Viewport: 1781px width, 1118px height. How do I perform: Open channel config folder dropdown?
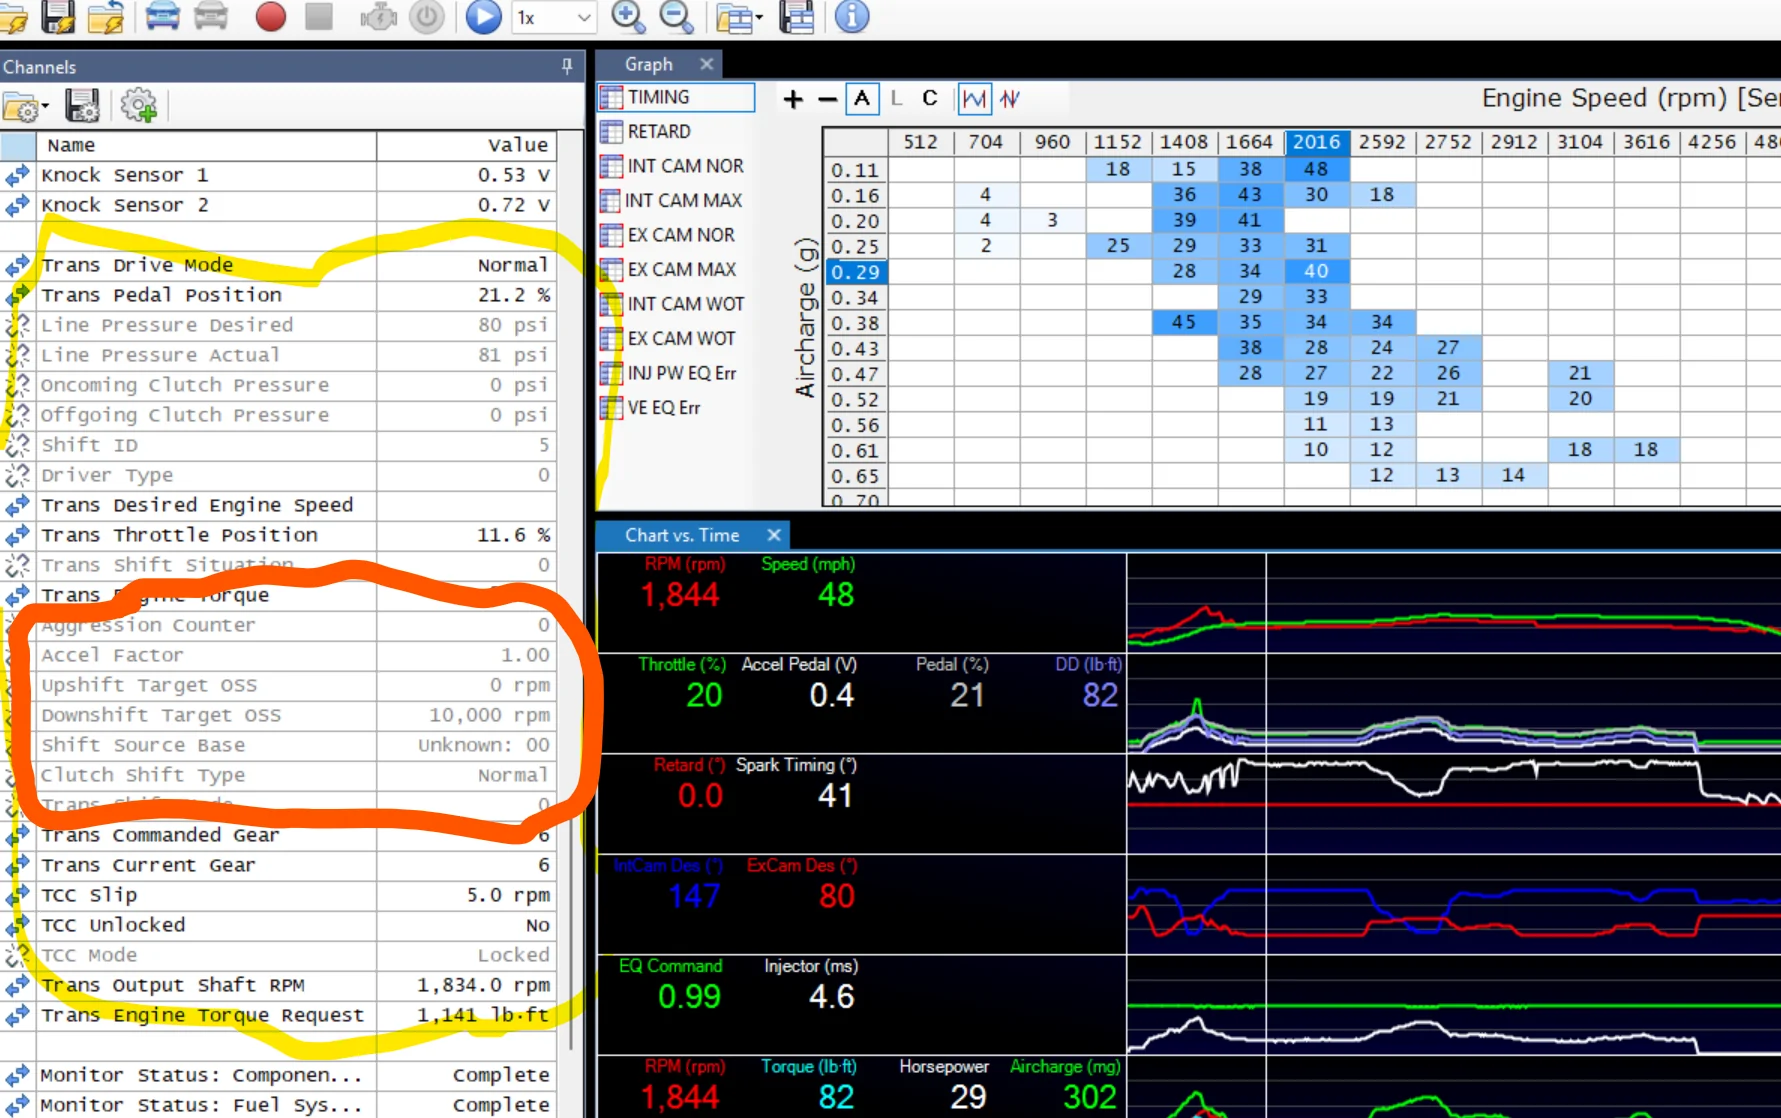point(25,106)
